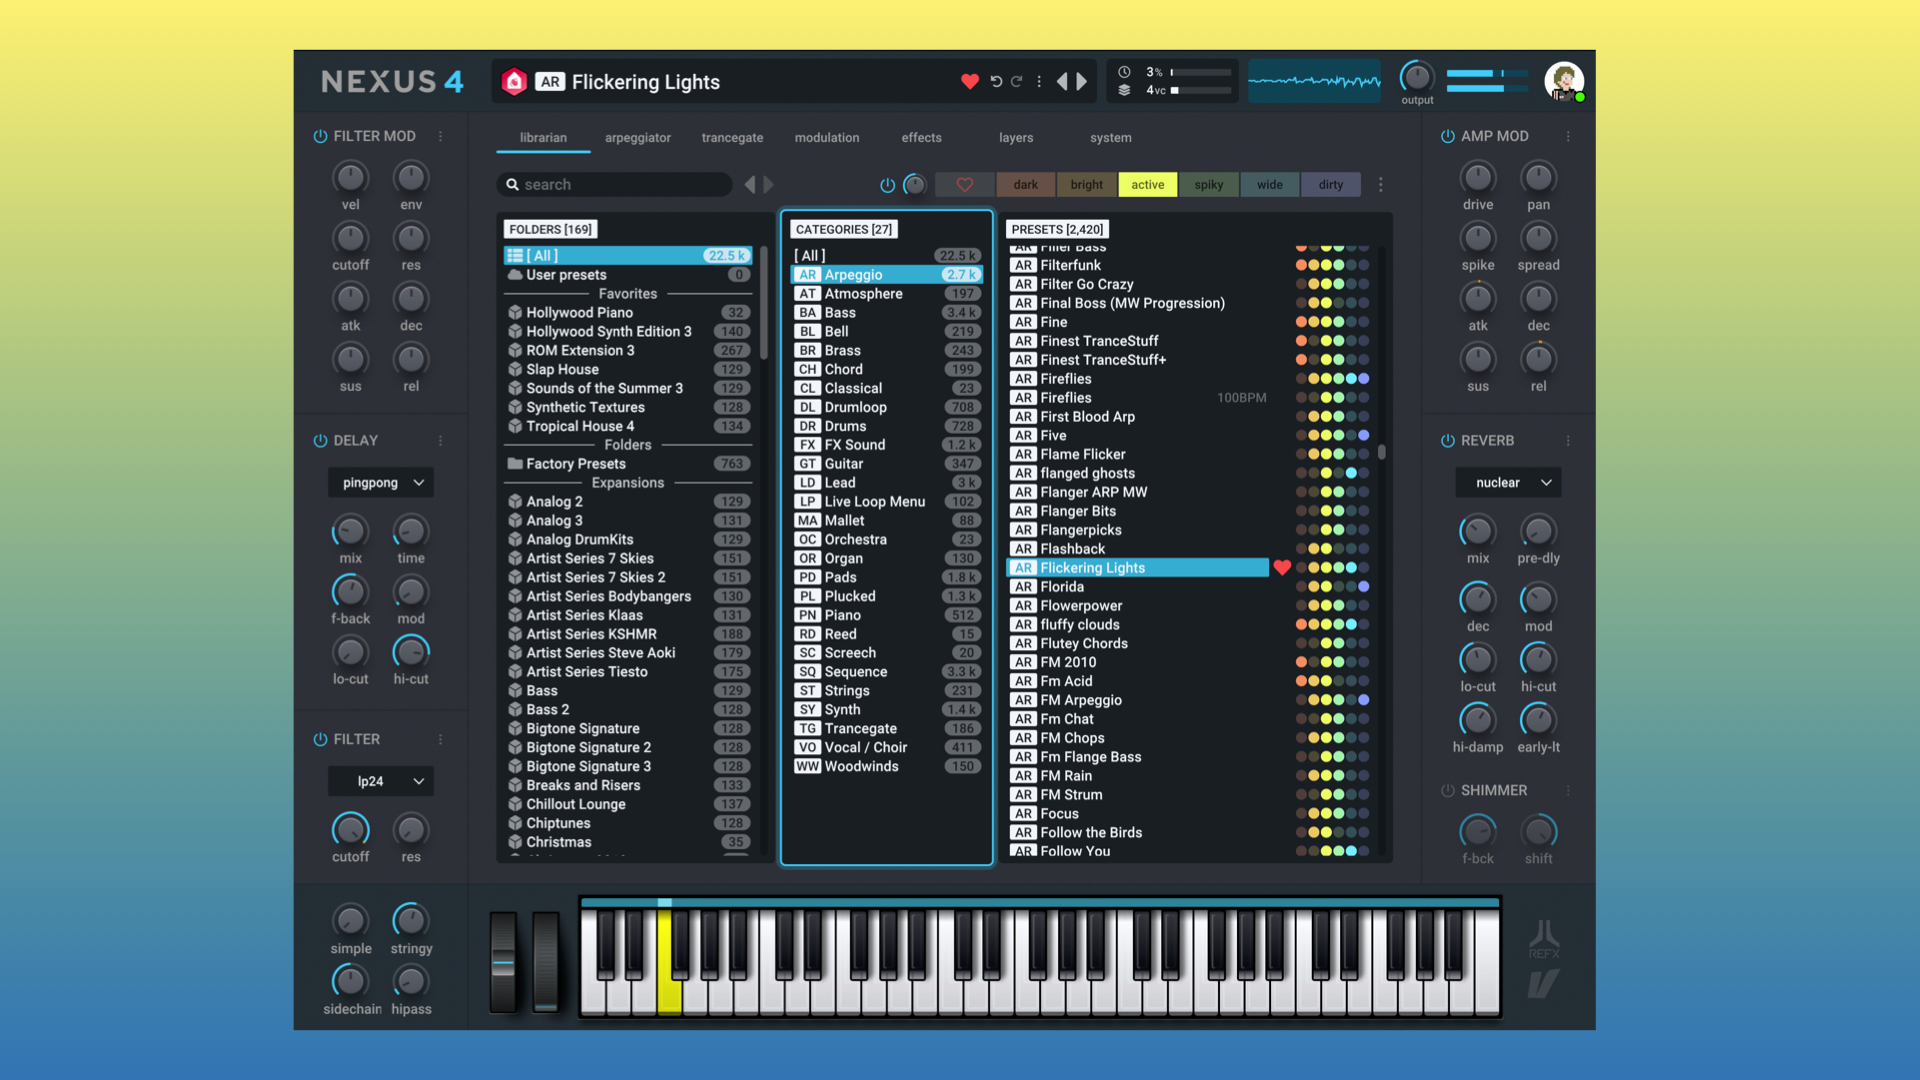Open the AMP MOD options menu
The image size is (1920, 1080).
pyautogui.click(x=1568, y=136)
